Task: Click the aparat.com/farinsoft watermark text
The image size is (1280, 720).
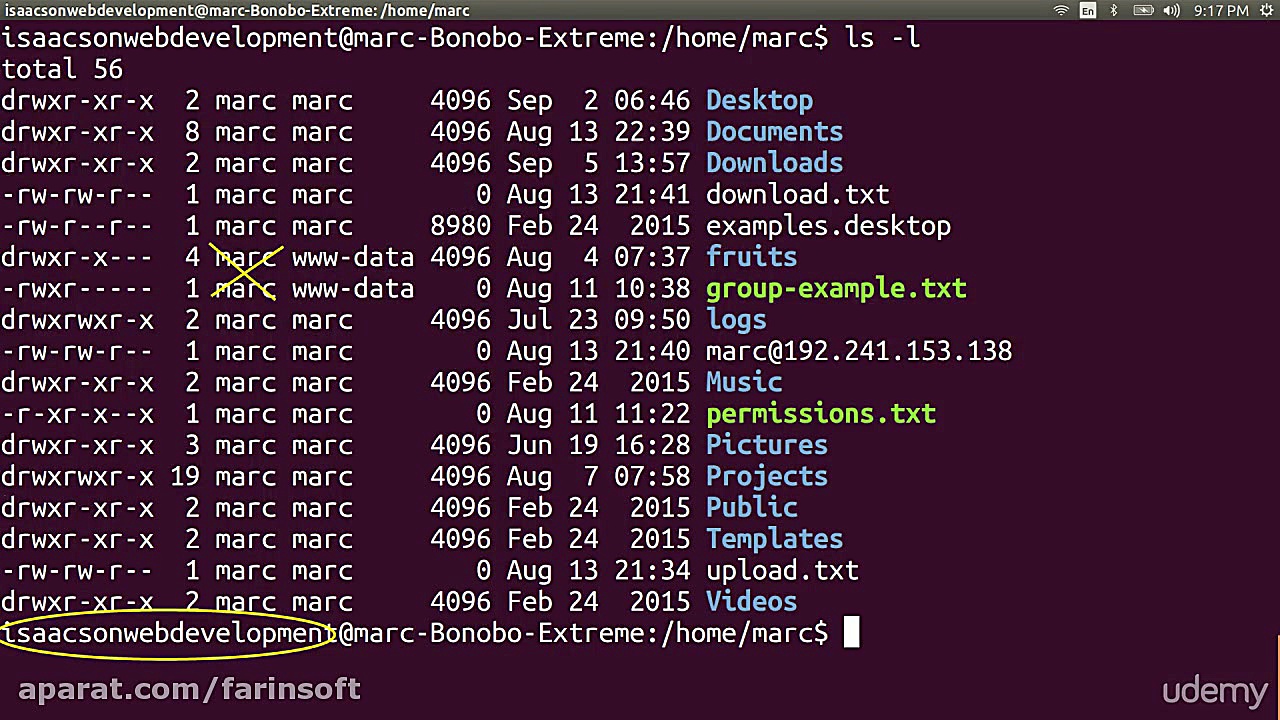Action: click(x=189, y=689)
